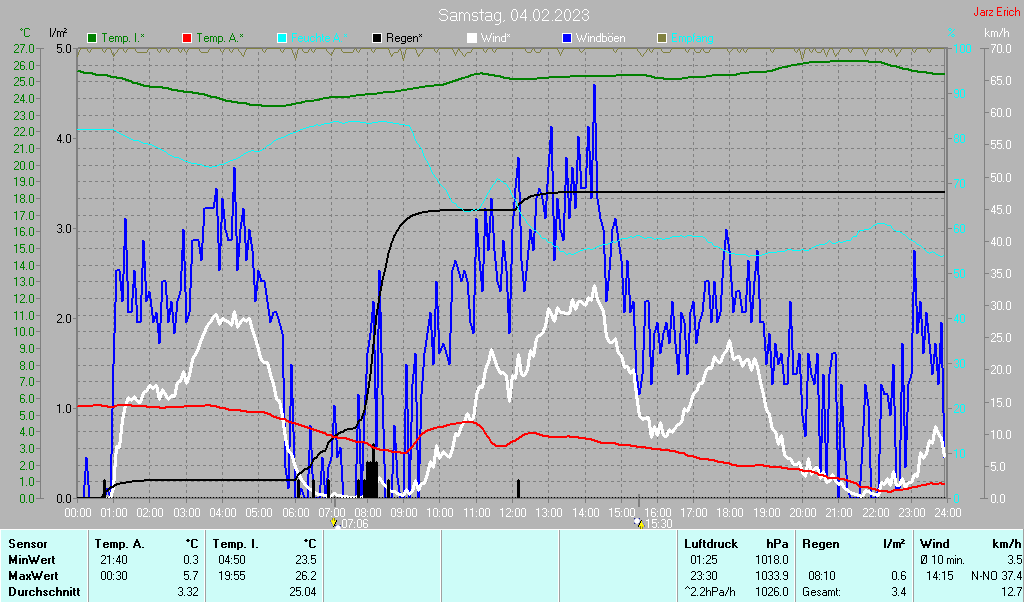Toggle the red Temp. A. legend square
The height and width of the screenshot is (602, 1024).
coord(187,38)
